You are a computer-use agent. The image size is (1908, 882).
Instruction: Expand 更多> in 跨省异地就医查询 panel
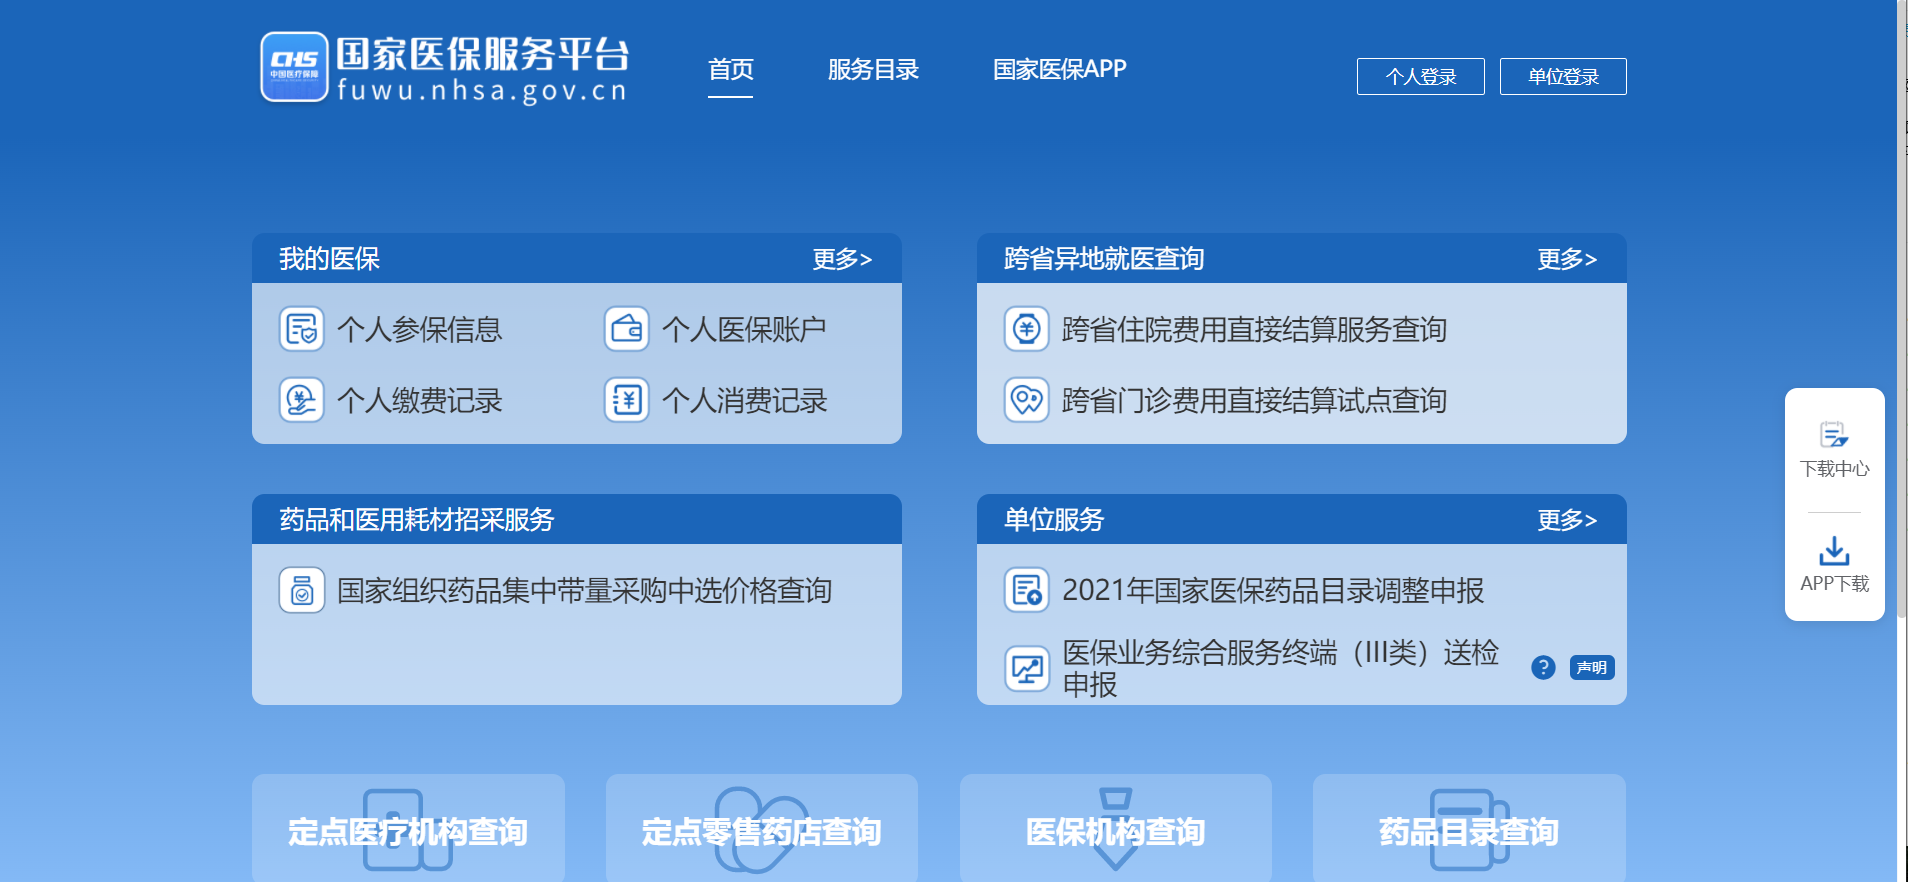click(x=1567, y=259)
